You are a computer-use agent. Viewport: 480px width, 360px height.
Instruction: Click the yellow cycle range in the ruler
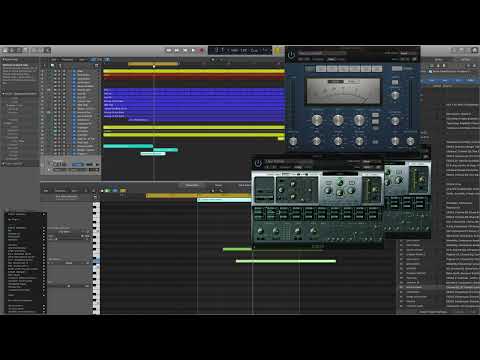tap(153, 63)
